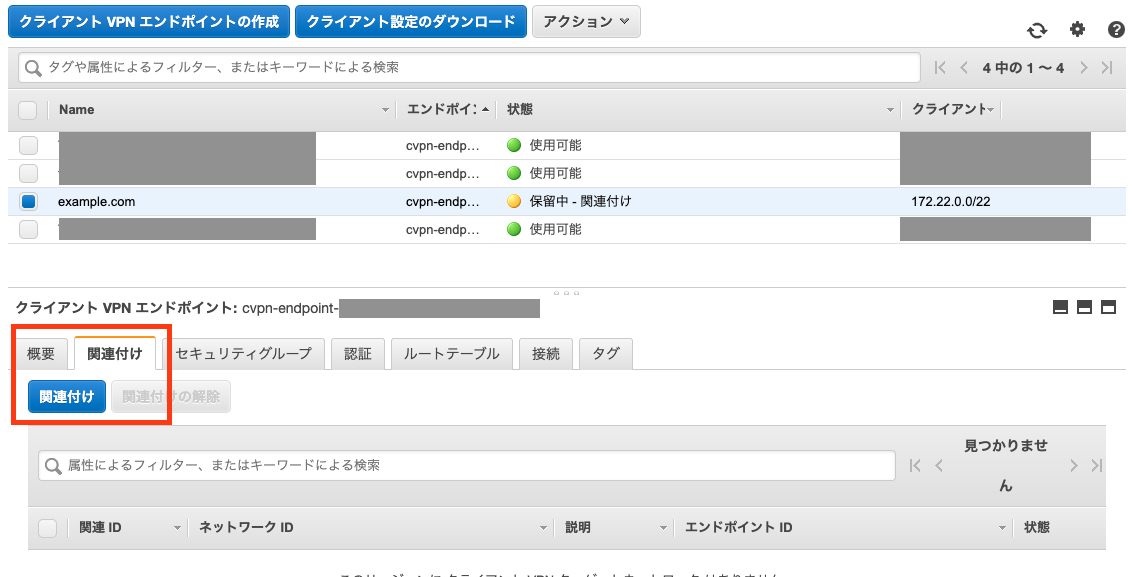
Task: Select the split-pane layout icon
Action: click(x=1084, y=307)
